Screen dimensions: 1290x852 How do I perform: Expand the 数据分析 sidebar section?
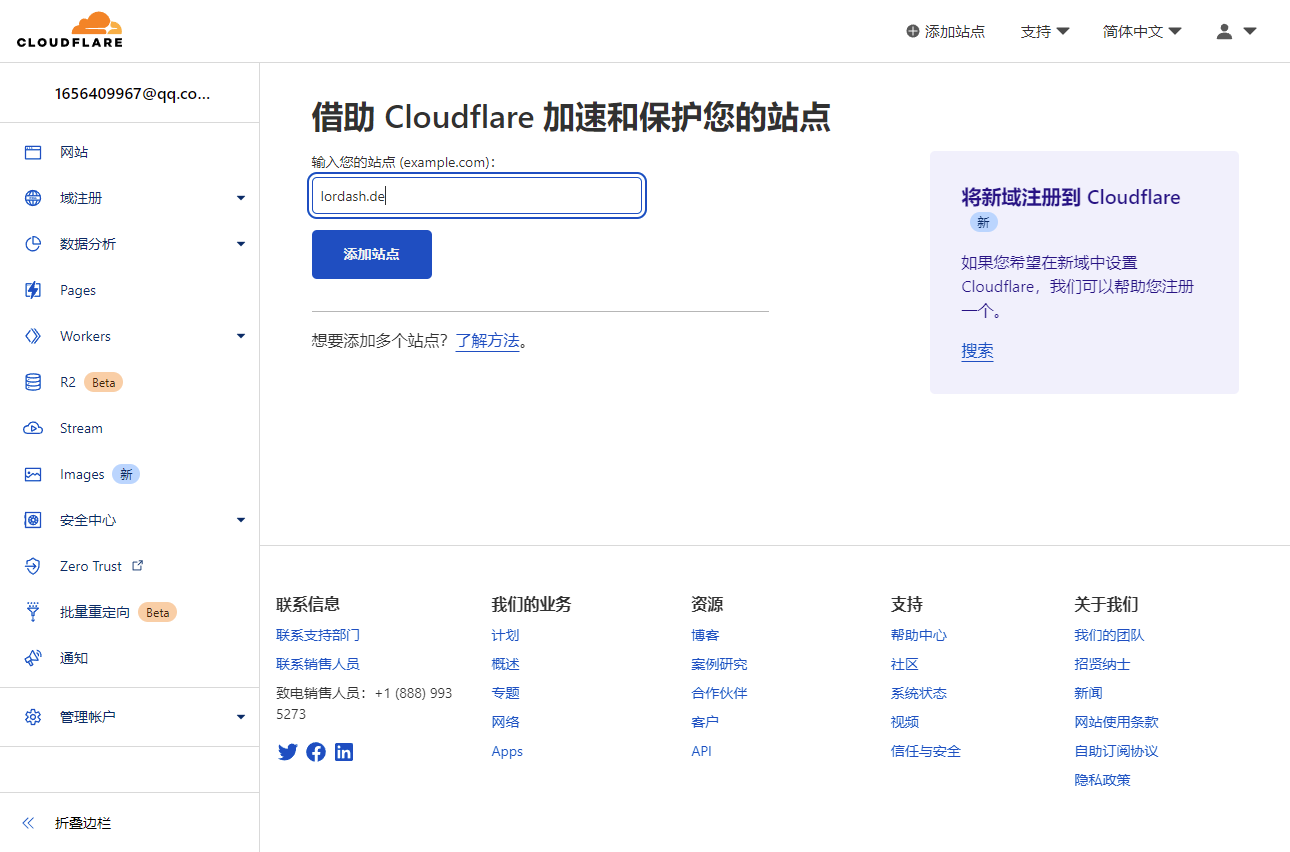(241, 244)
